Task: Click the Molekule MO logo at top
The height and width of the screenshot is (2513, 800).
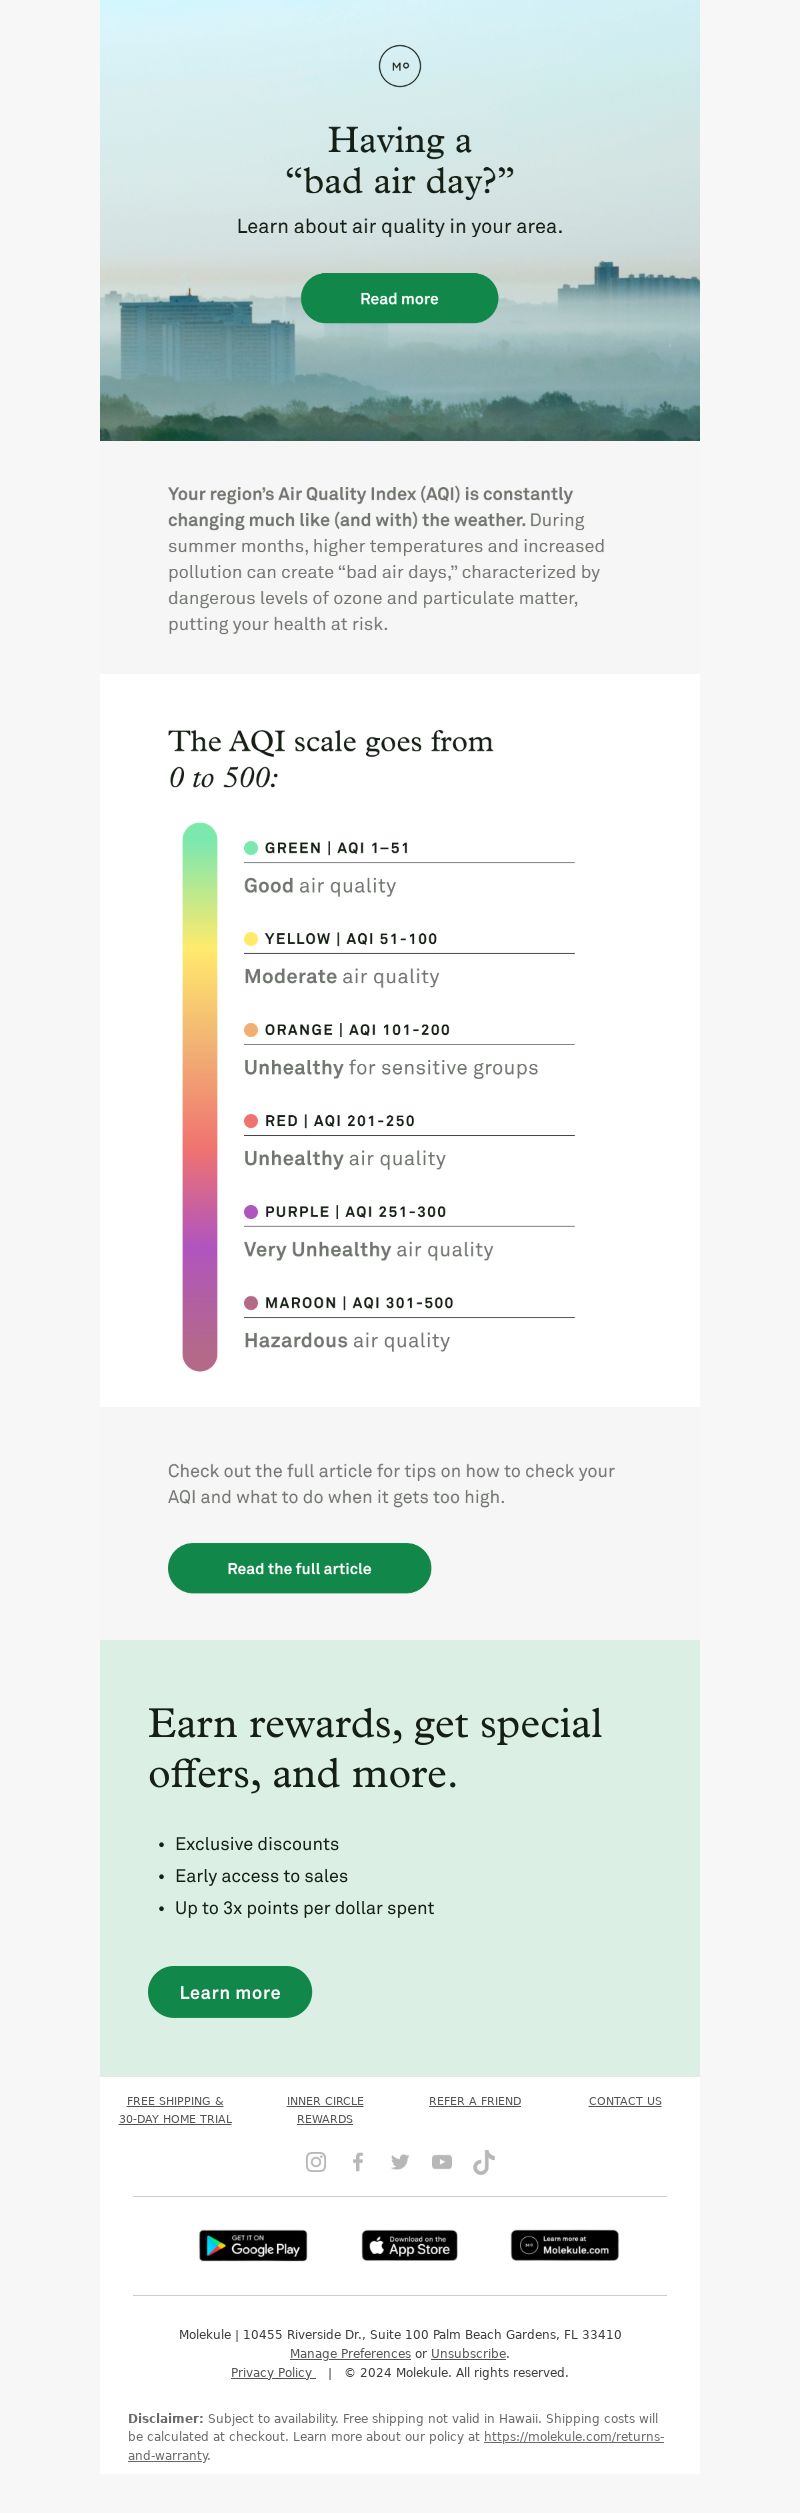Action: pos(400,66)
